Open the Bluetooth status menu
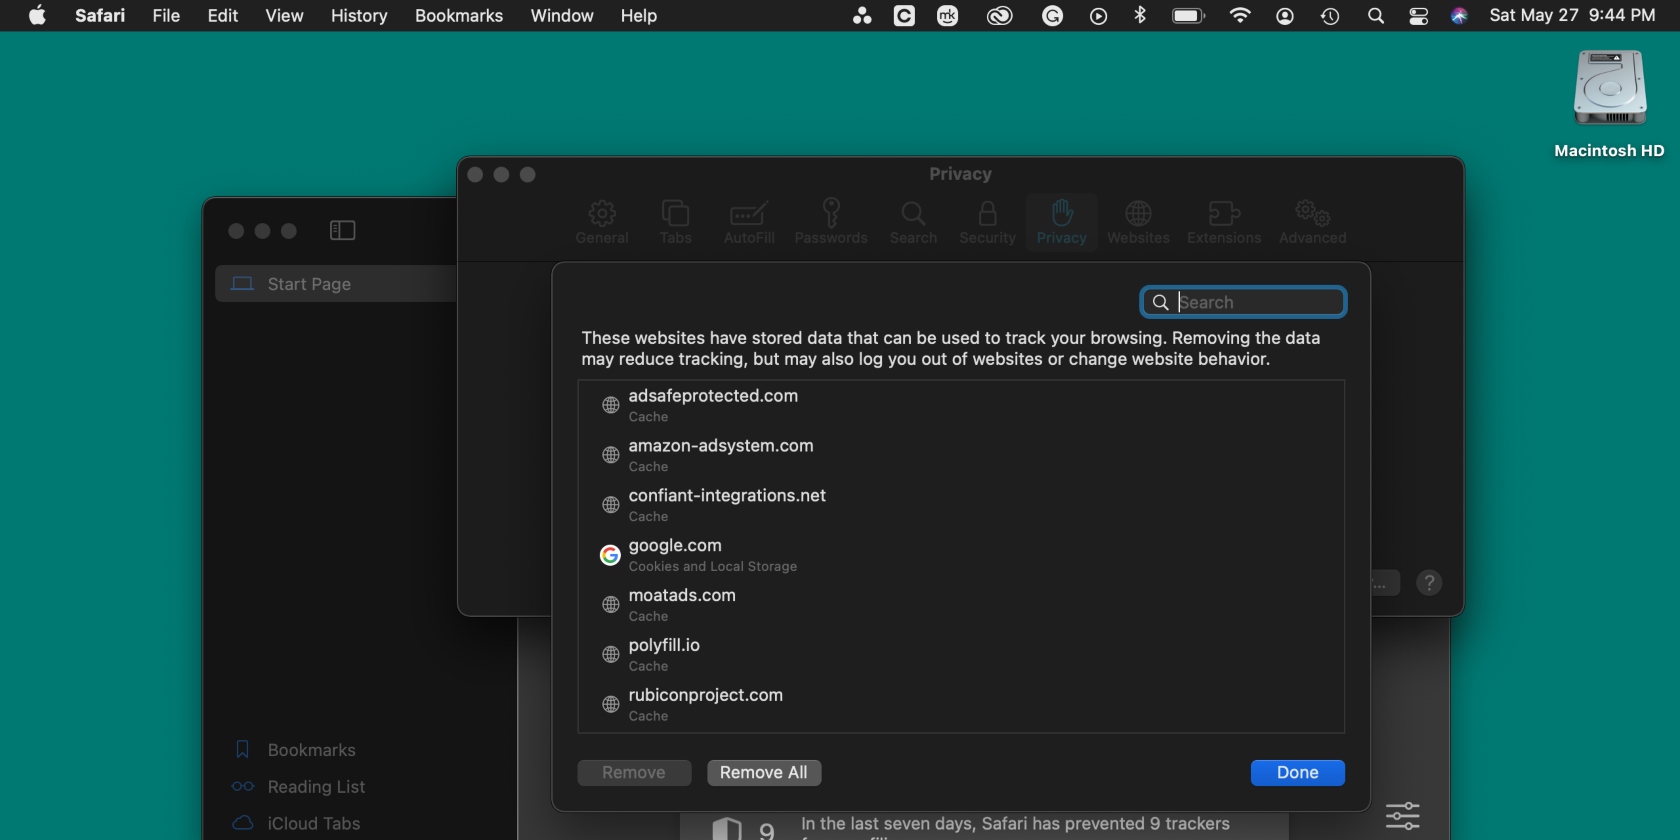This screenshot has height=840, width=1680. click(x=1140, y=16)
